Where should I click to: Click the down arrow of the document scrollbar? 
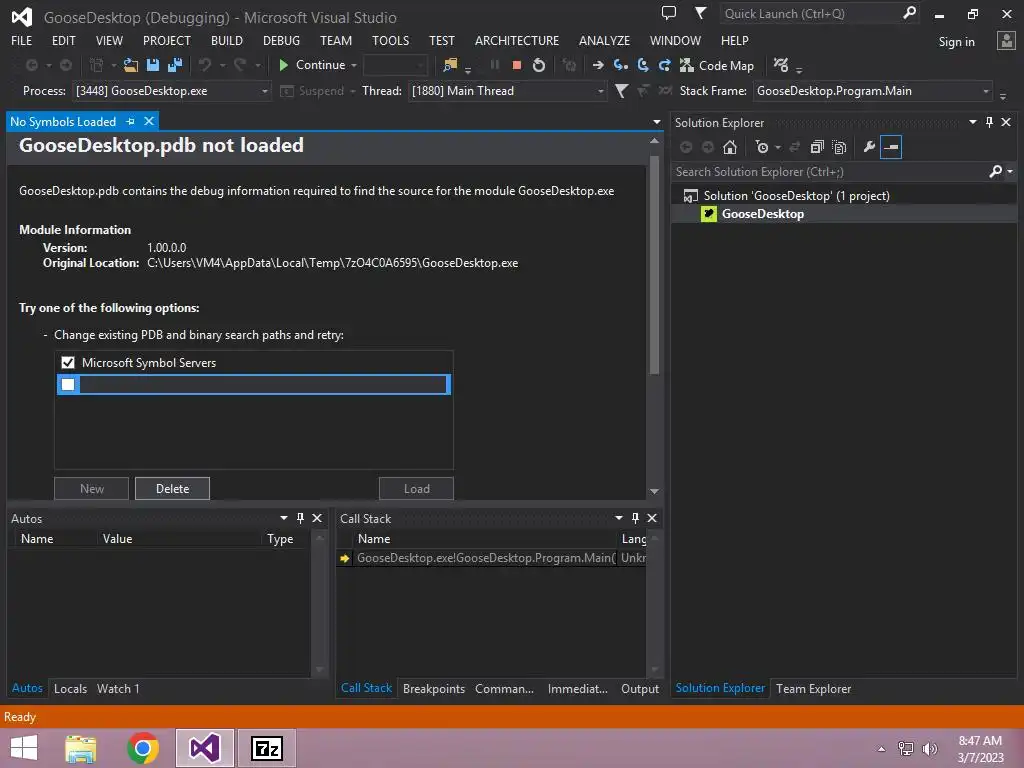(654, 491)
